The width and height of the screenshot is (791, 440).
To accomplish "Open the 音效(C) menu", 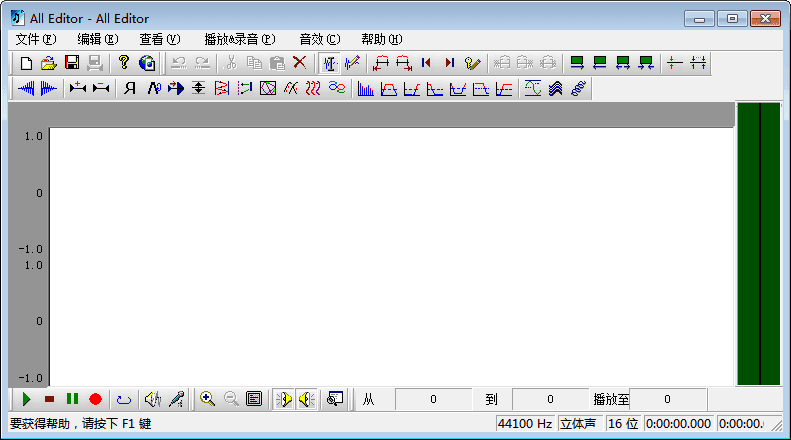I will [320, 39].
